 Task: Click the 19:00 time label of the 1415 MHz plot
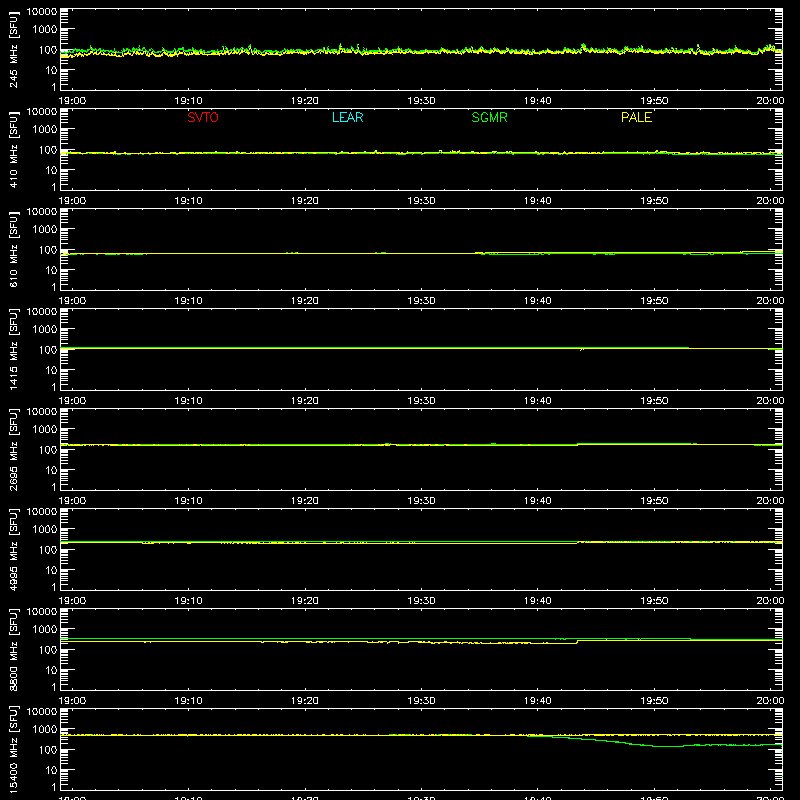[72, 401]
